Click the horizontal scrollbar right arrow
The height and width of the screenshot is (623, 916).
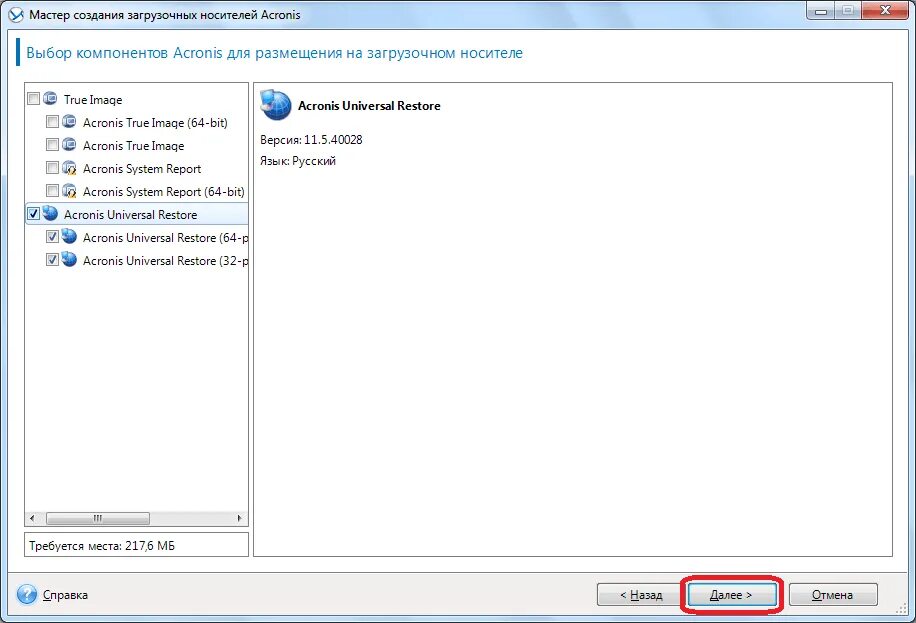[x=239, y=518]
